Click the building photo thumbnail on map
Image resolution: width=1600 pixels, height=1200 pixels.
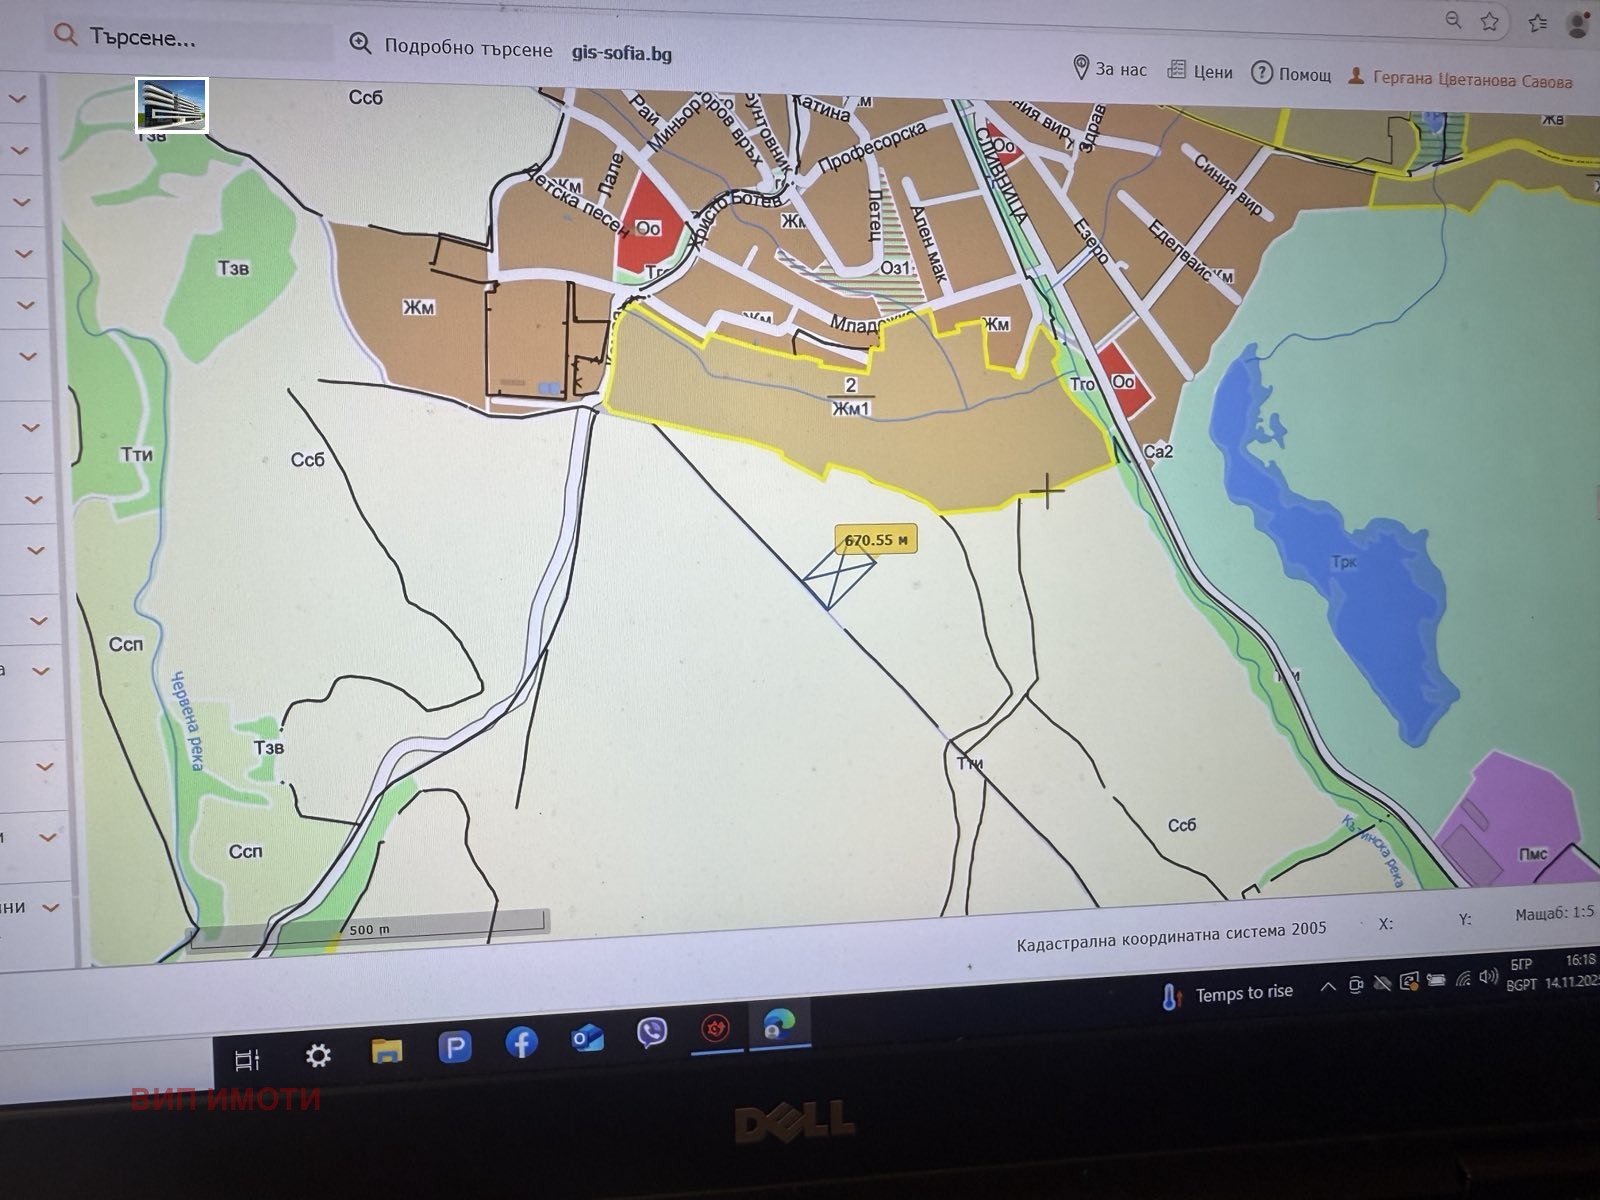[x=172, y=105]
